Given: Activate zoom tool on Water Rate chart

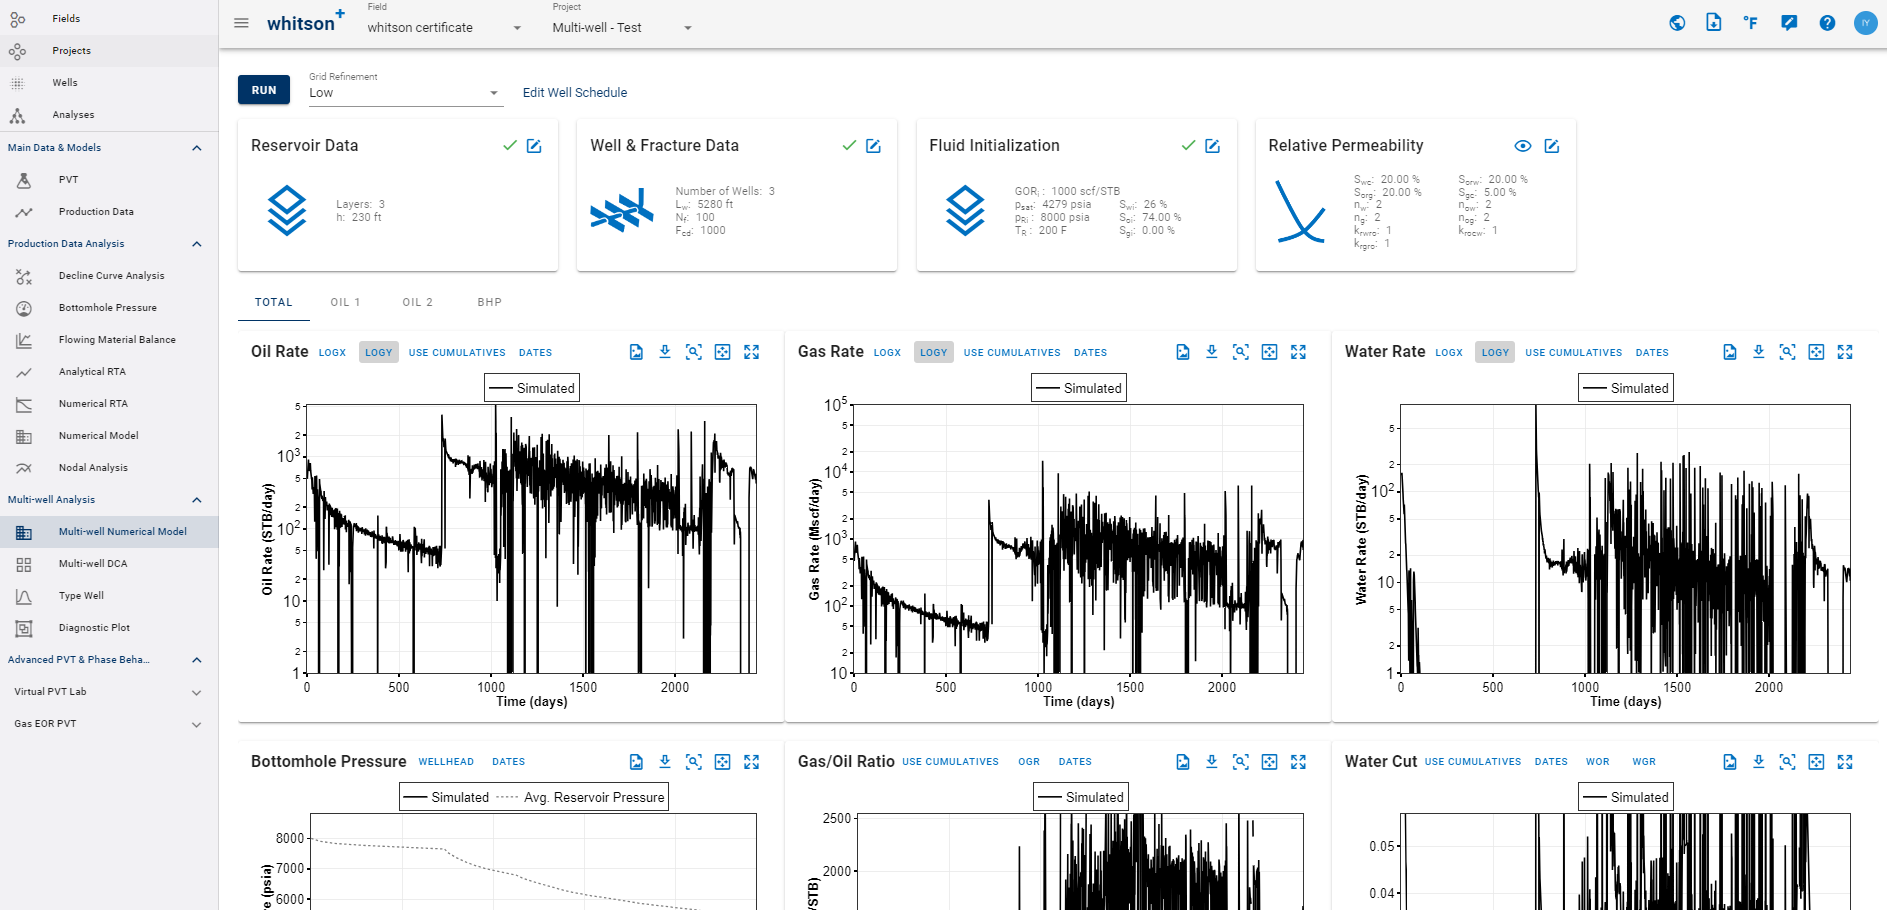Looking at the screenshot, I should [1788, 352].
